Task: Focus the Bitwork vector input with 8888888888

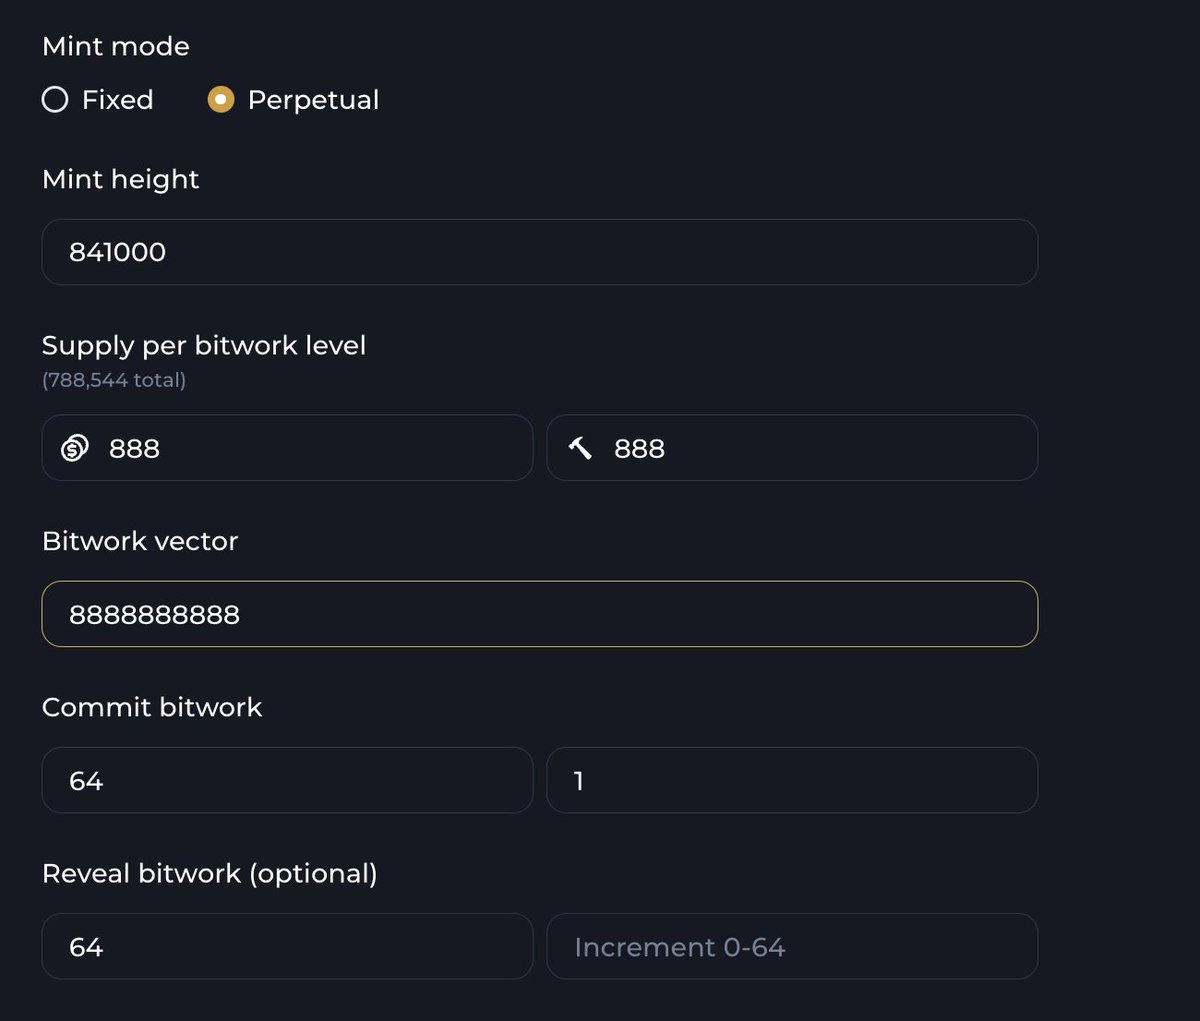Action: (540, 614)
